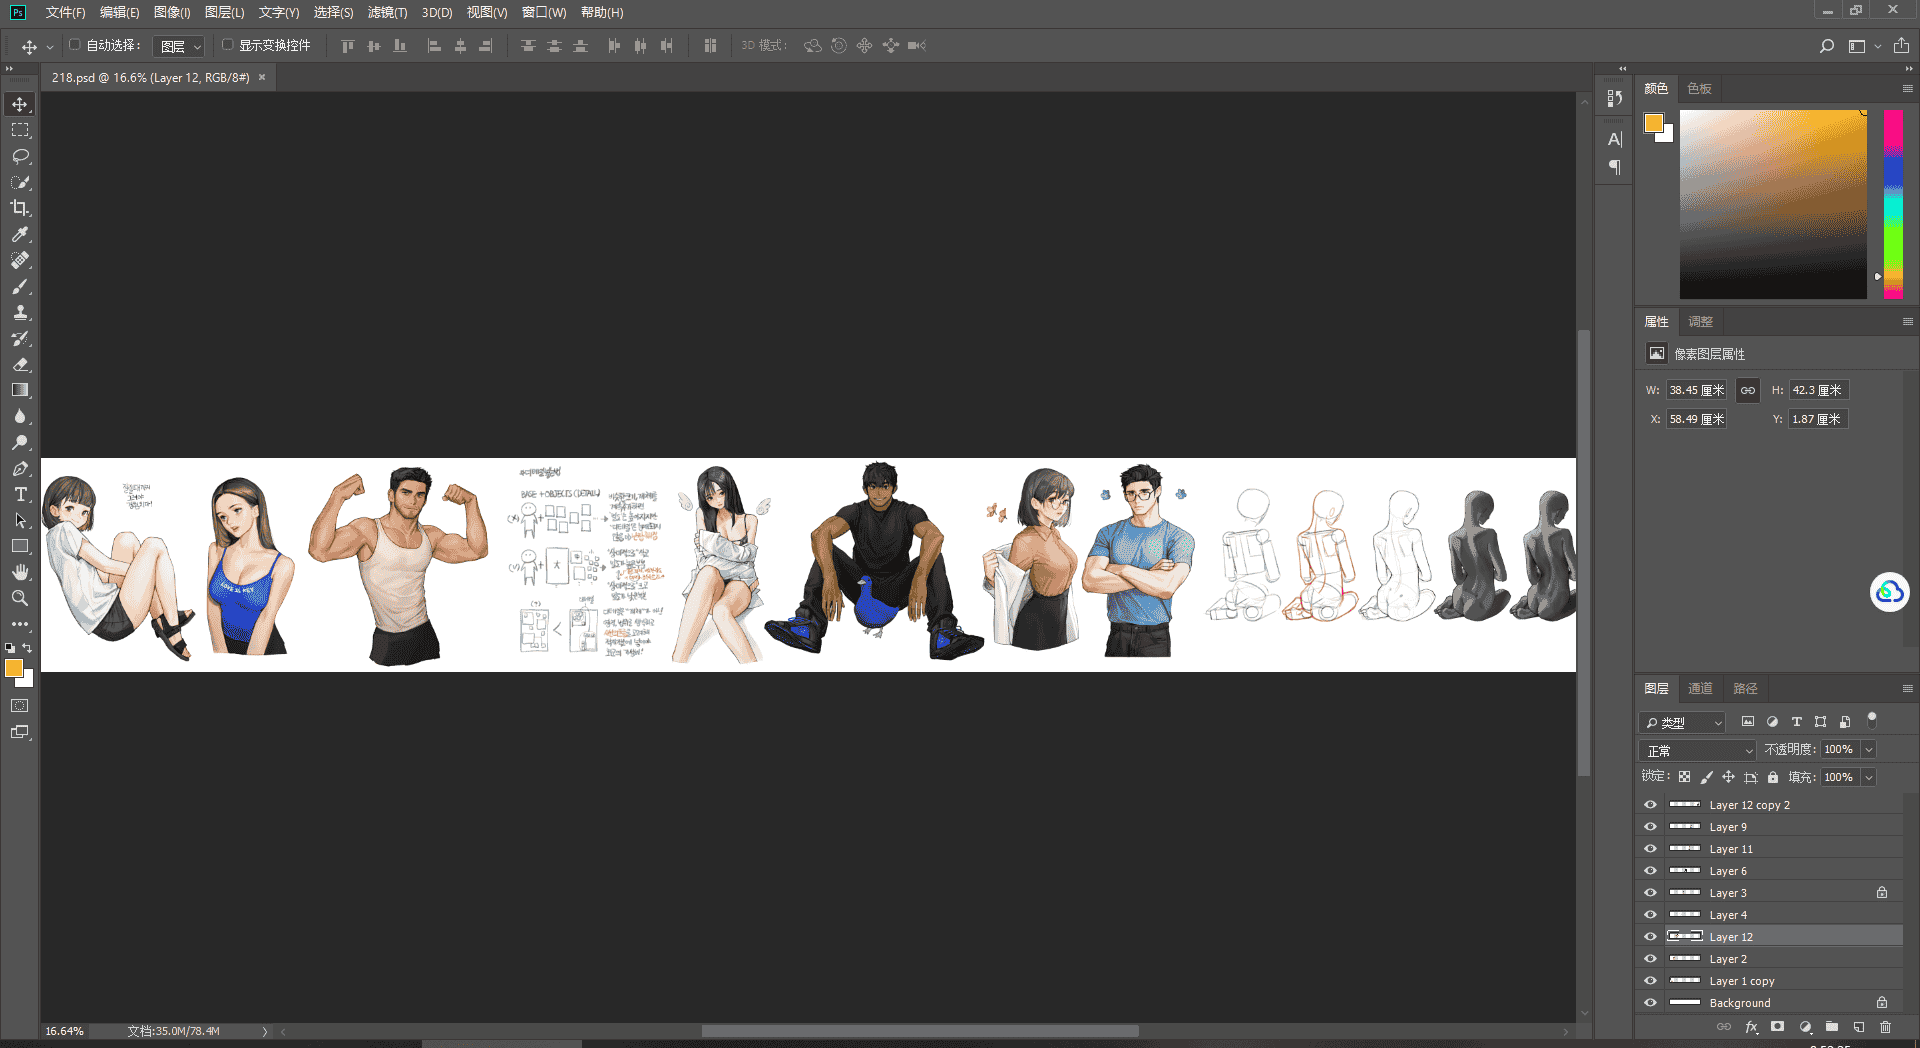This screenshot has height=1048, width=1920.
Task: Click the foreground color swatch in toolbar
Action: [x=13, y=669]
